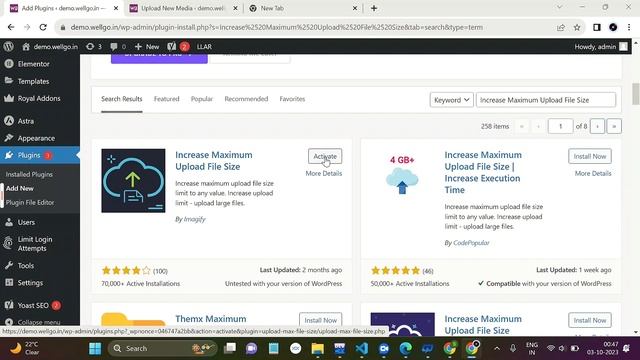
Task: Open the demo.wellgo.in site home link
Action: click(50, 47)
